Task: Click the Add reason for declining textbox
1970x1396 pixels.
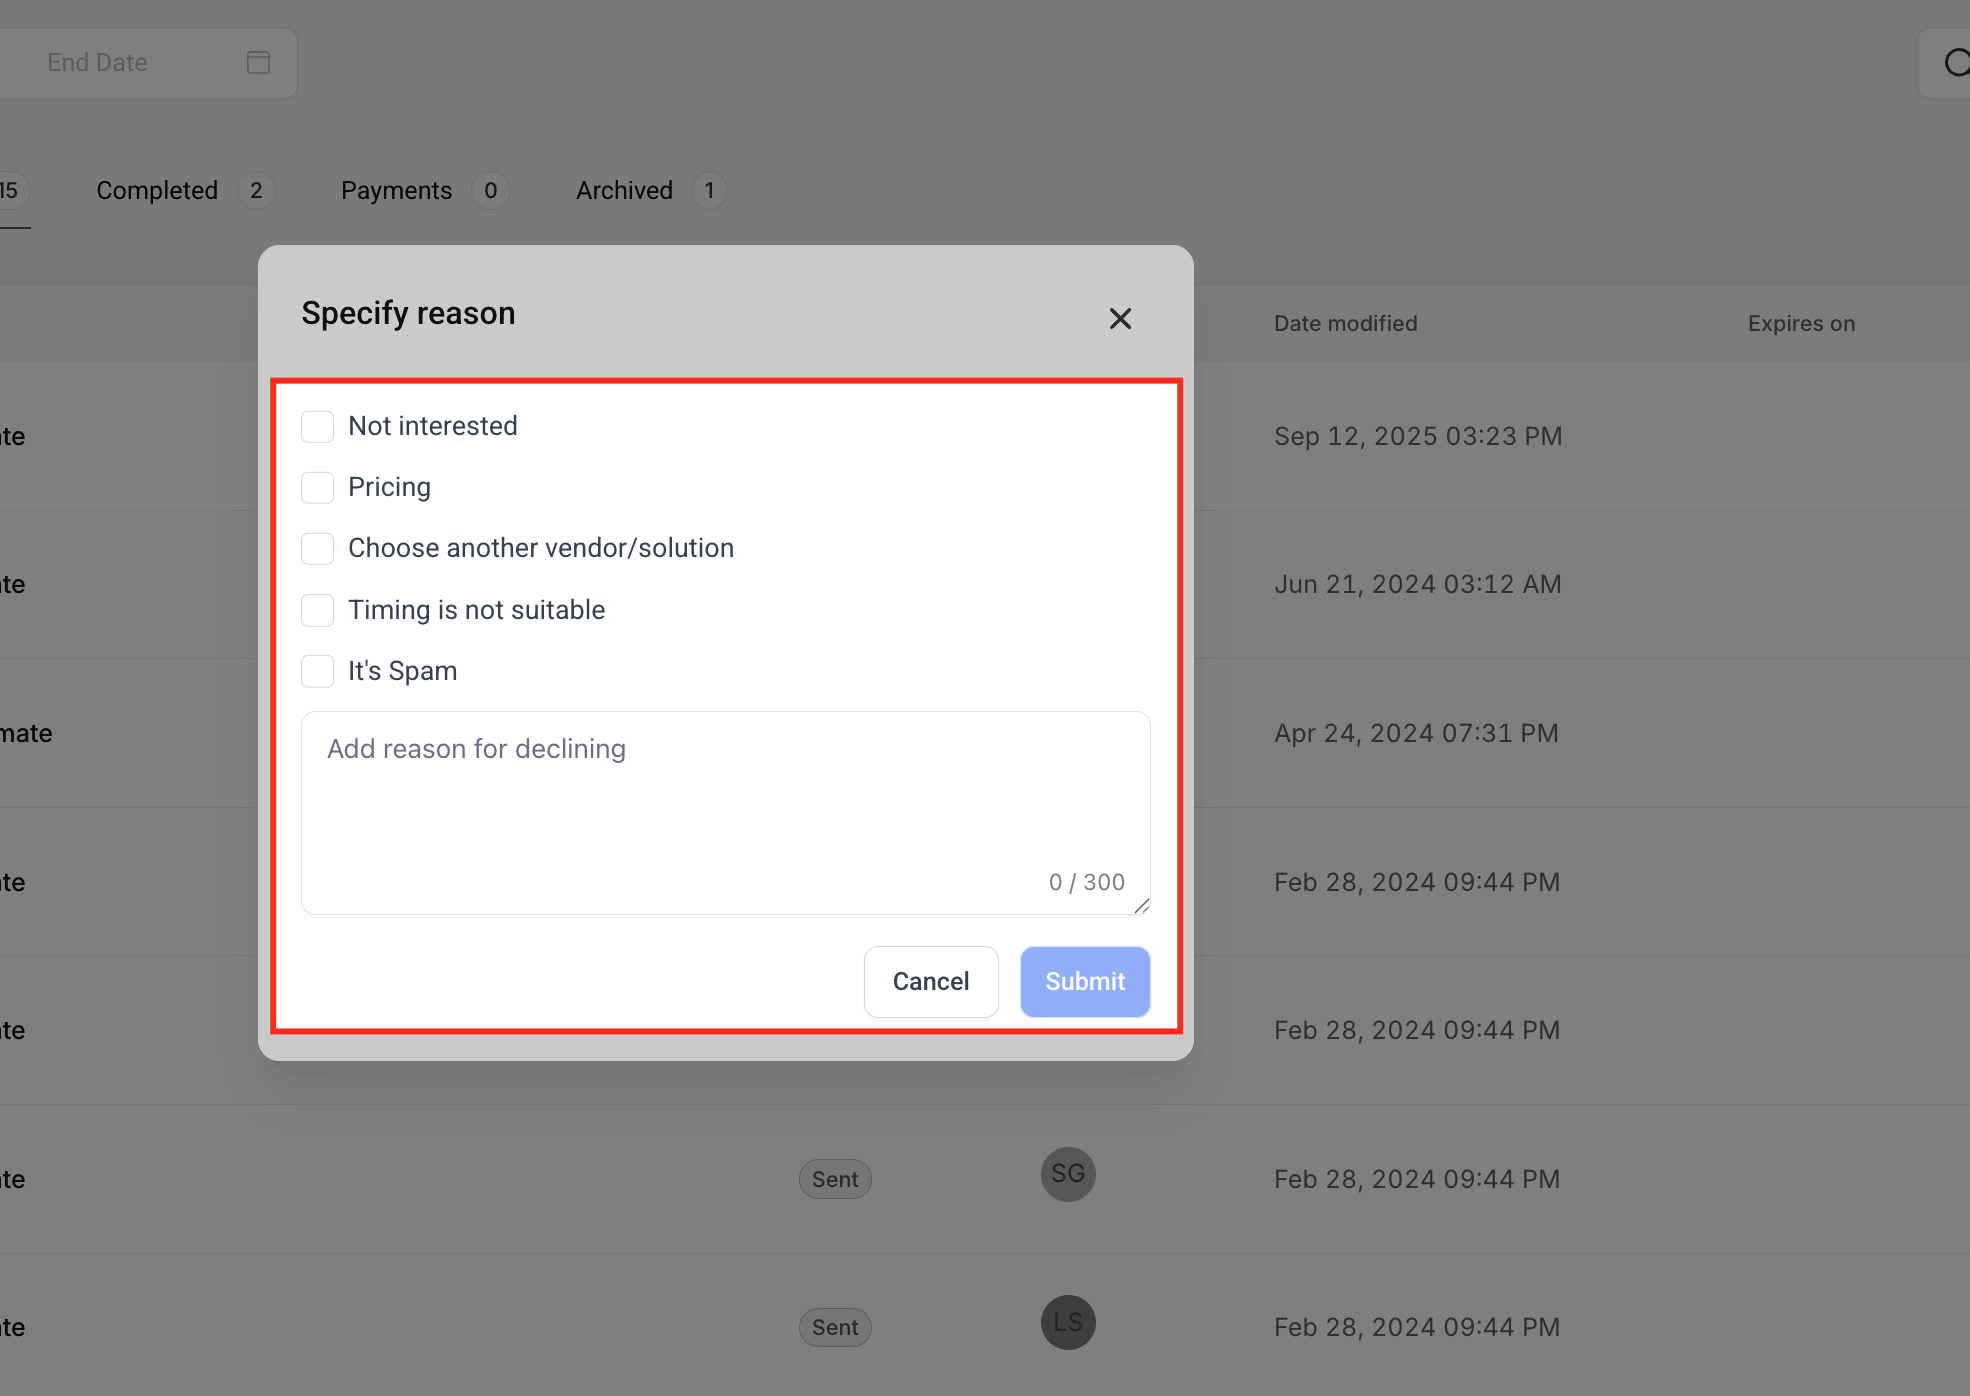Action: pyautogui.click(x=724, y=800)
